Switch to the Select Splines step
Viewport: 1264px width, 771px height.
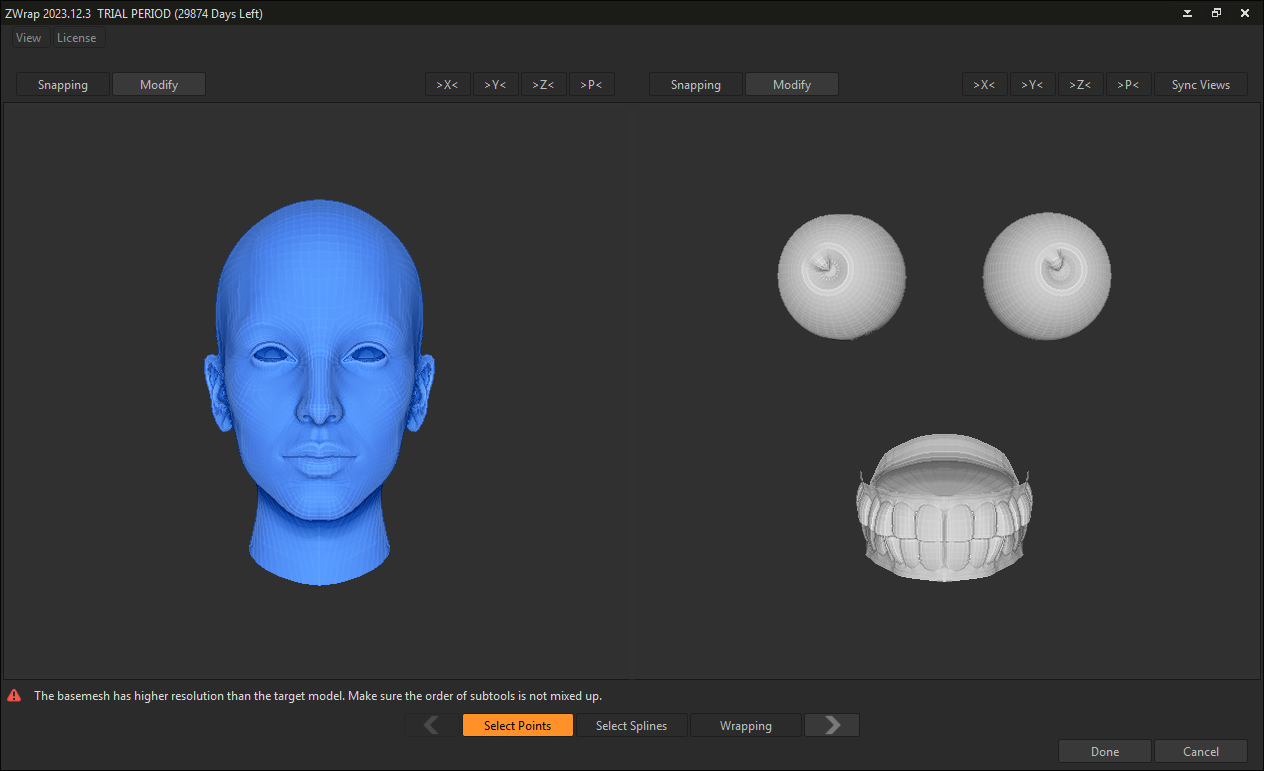tap(632, 725)
